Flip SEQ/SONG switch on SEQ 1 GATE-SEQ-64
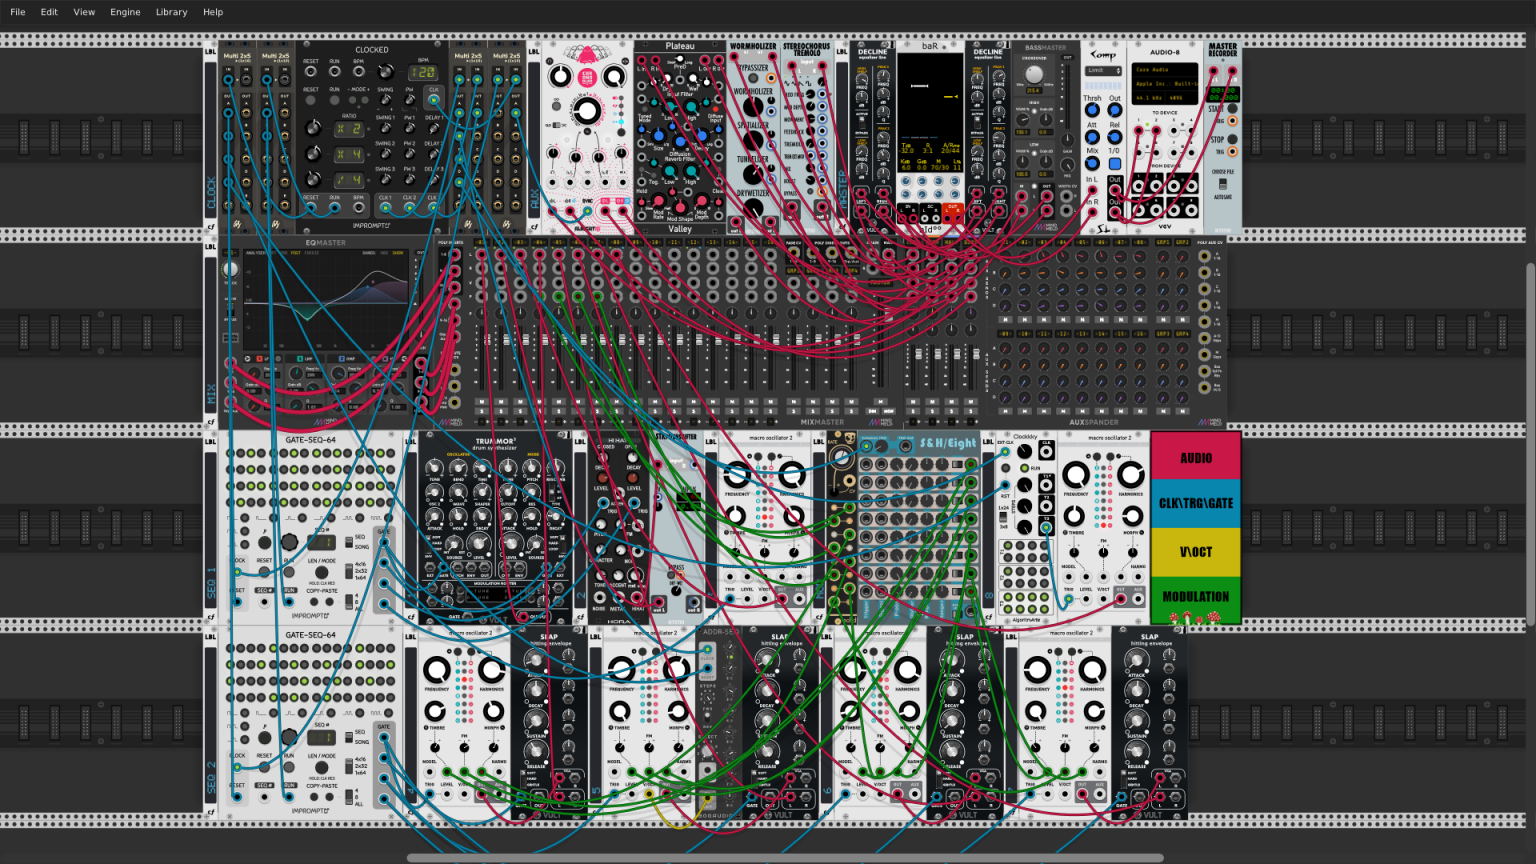The image size is (1536, 864). (x=349, y=542)
